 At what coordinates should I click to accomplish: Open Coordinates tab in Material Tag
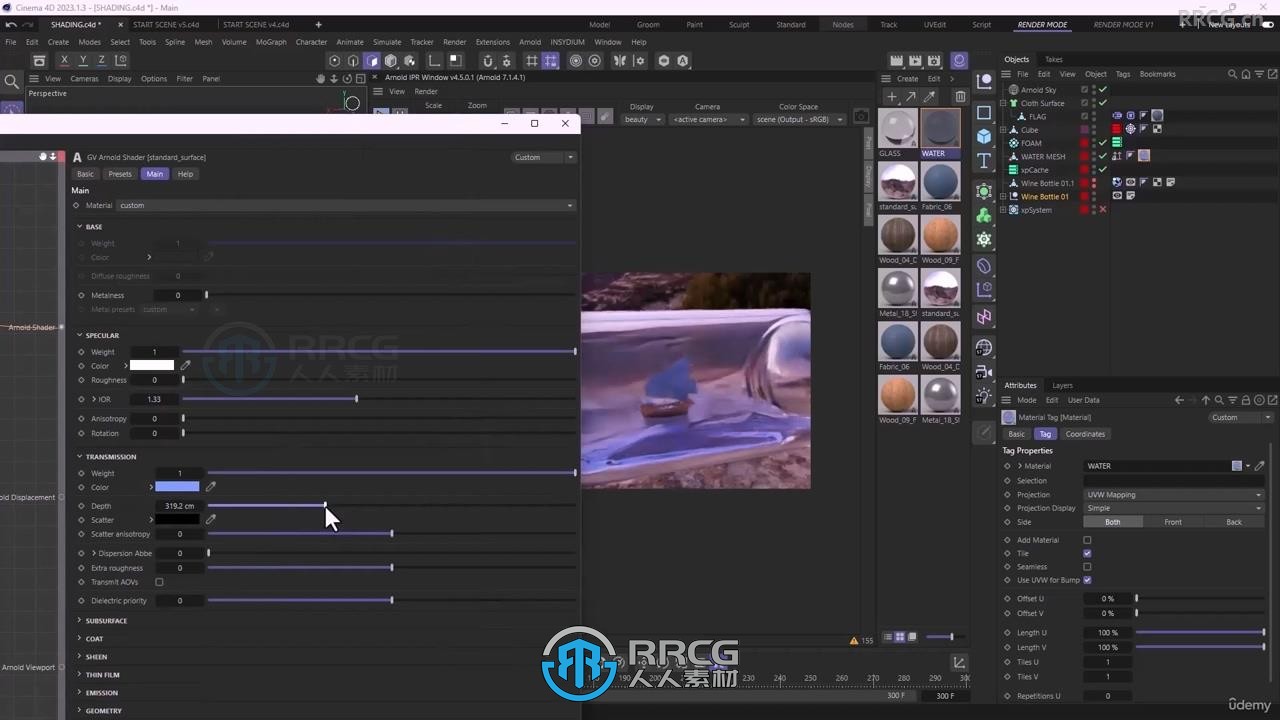(1085, 434)
